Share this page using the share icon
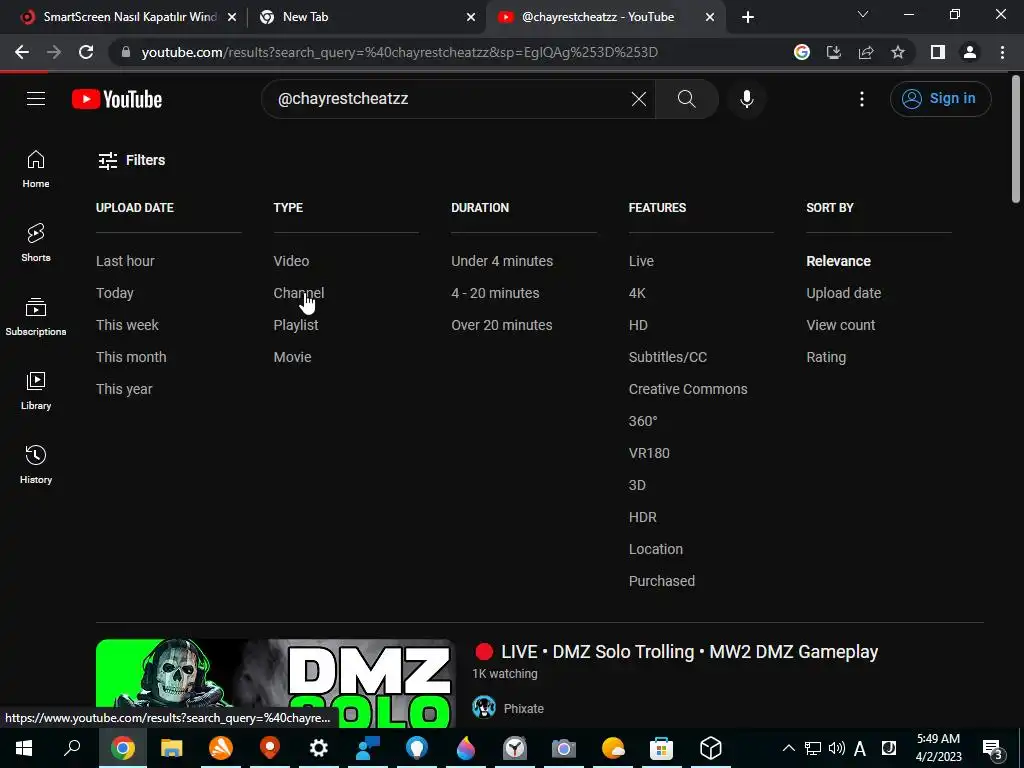 [x=866, y=52]
